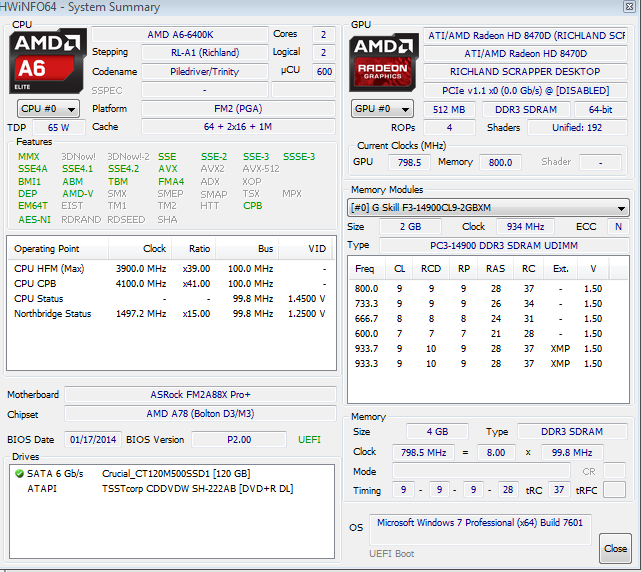Click the UEFI Boot label

point(392,554)
